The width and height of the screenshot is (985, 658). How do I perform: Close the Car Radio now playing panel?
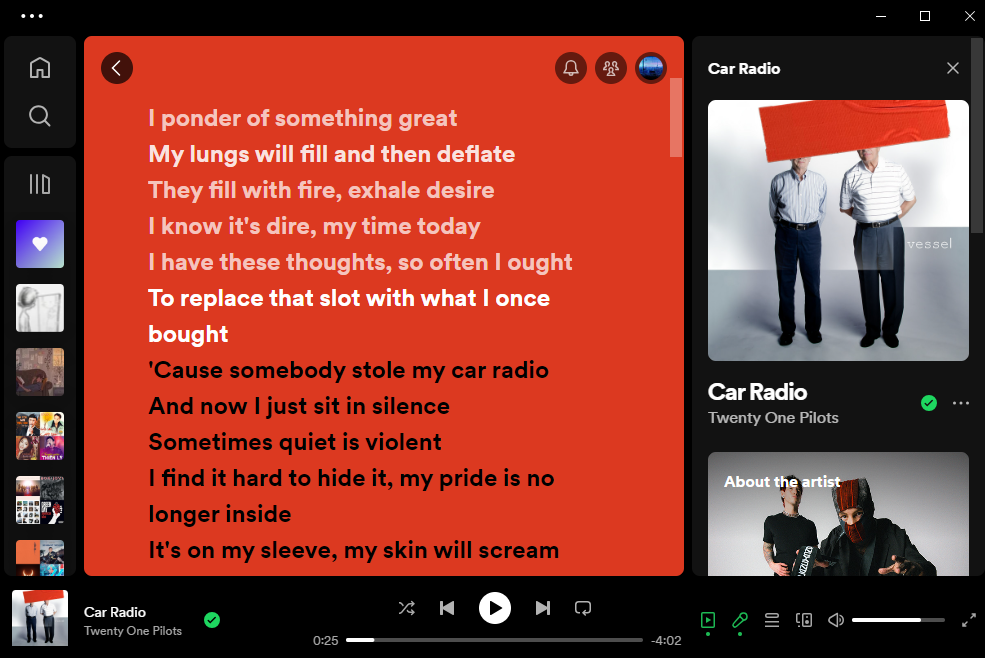click(x=953, y=68)
